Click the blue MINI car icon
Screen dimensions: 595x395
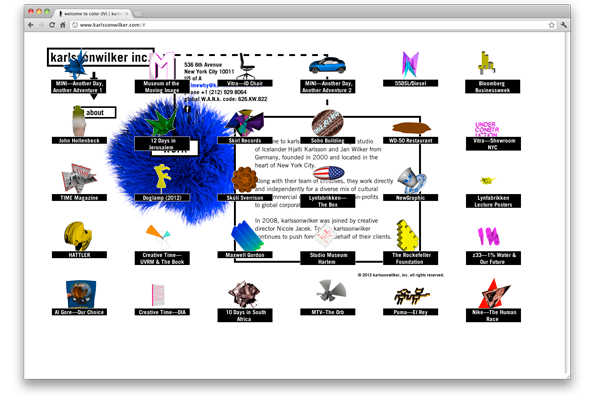pyautogui.click(x=327, y=66)
